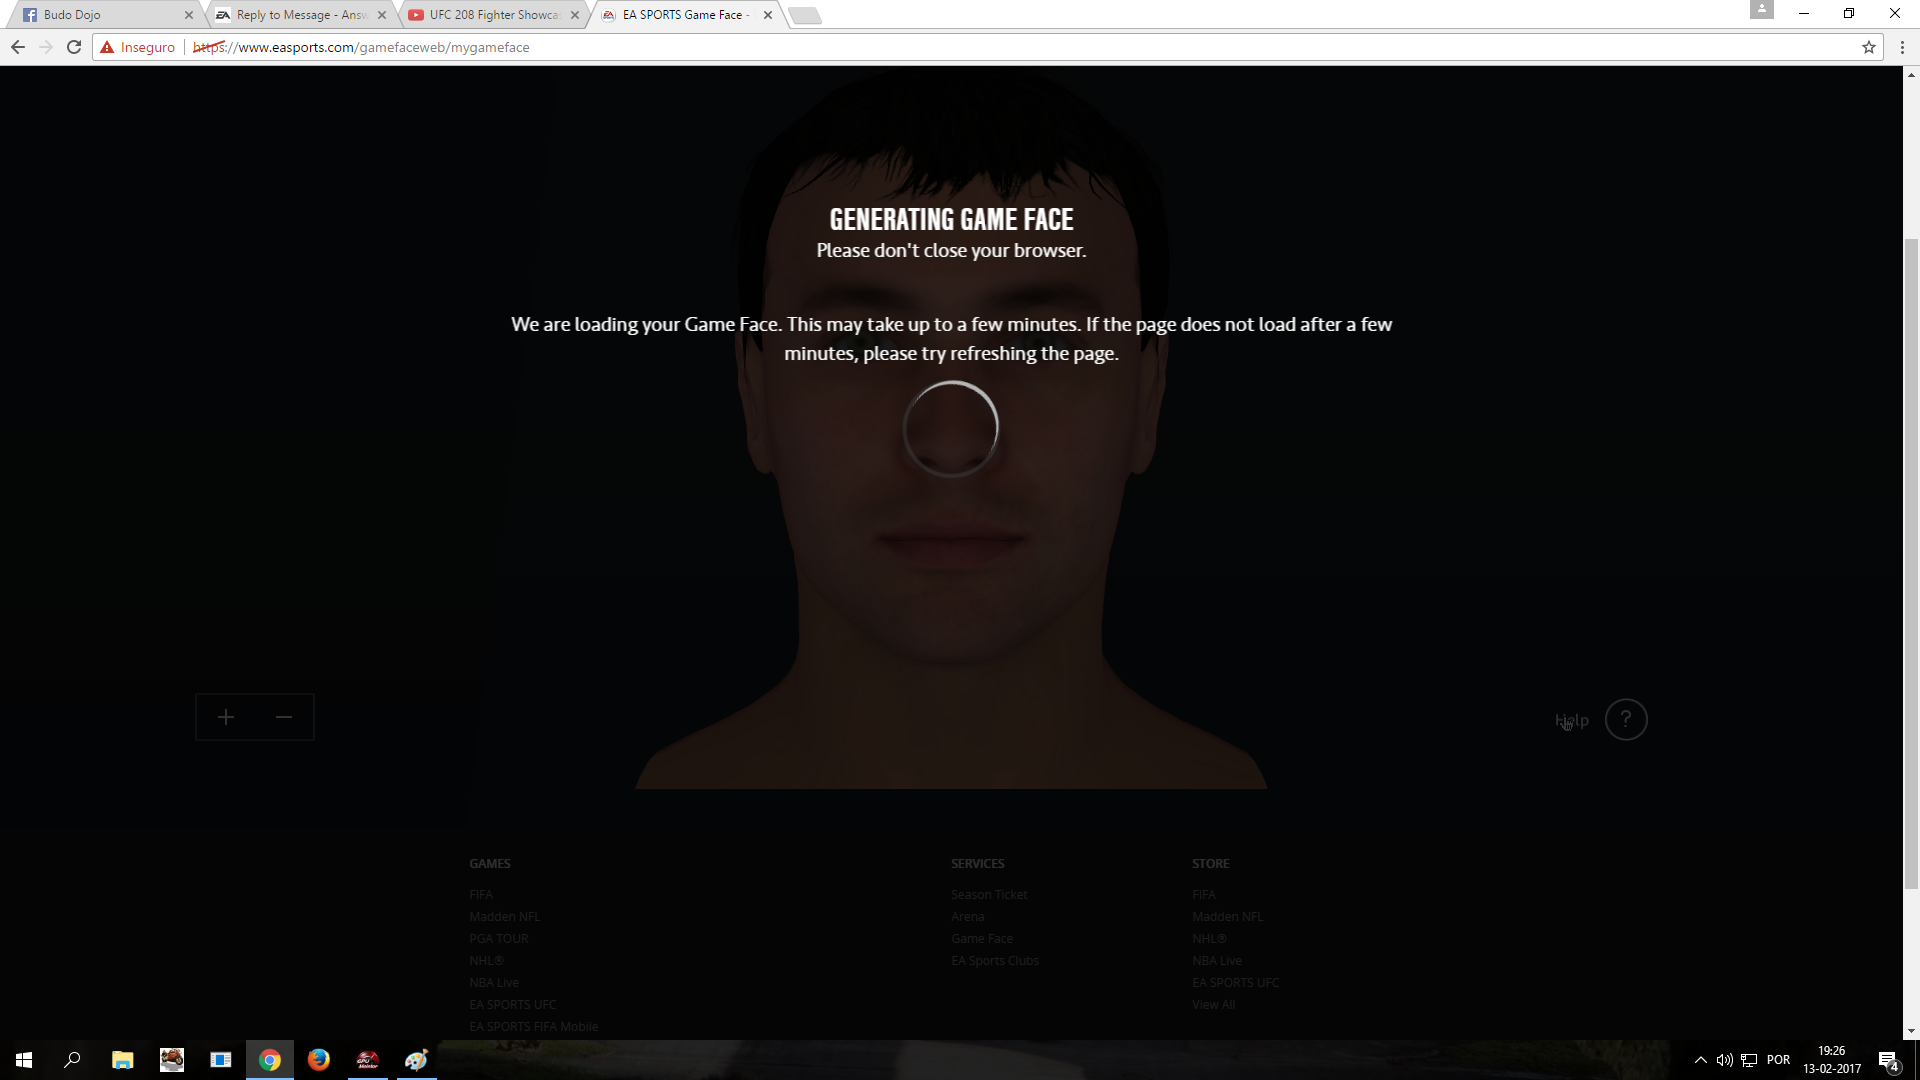Close the Budo Dojo tab
This screenshot has height=1080, width=1920.
coord(189,15)
